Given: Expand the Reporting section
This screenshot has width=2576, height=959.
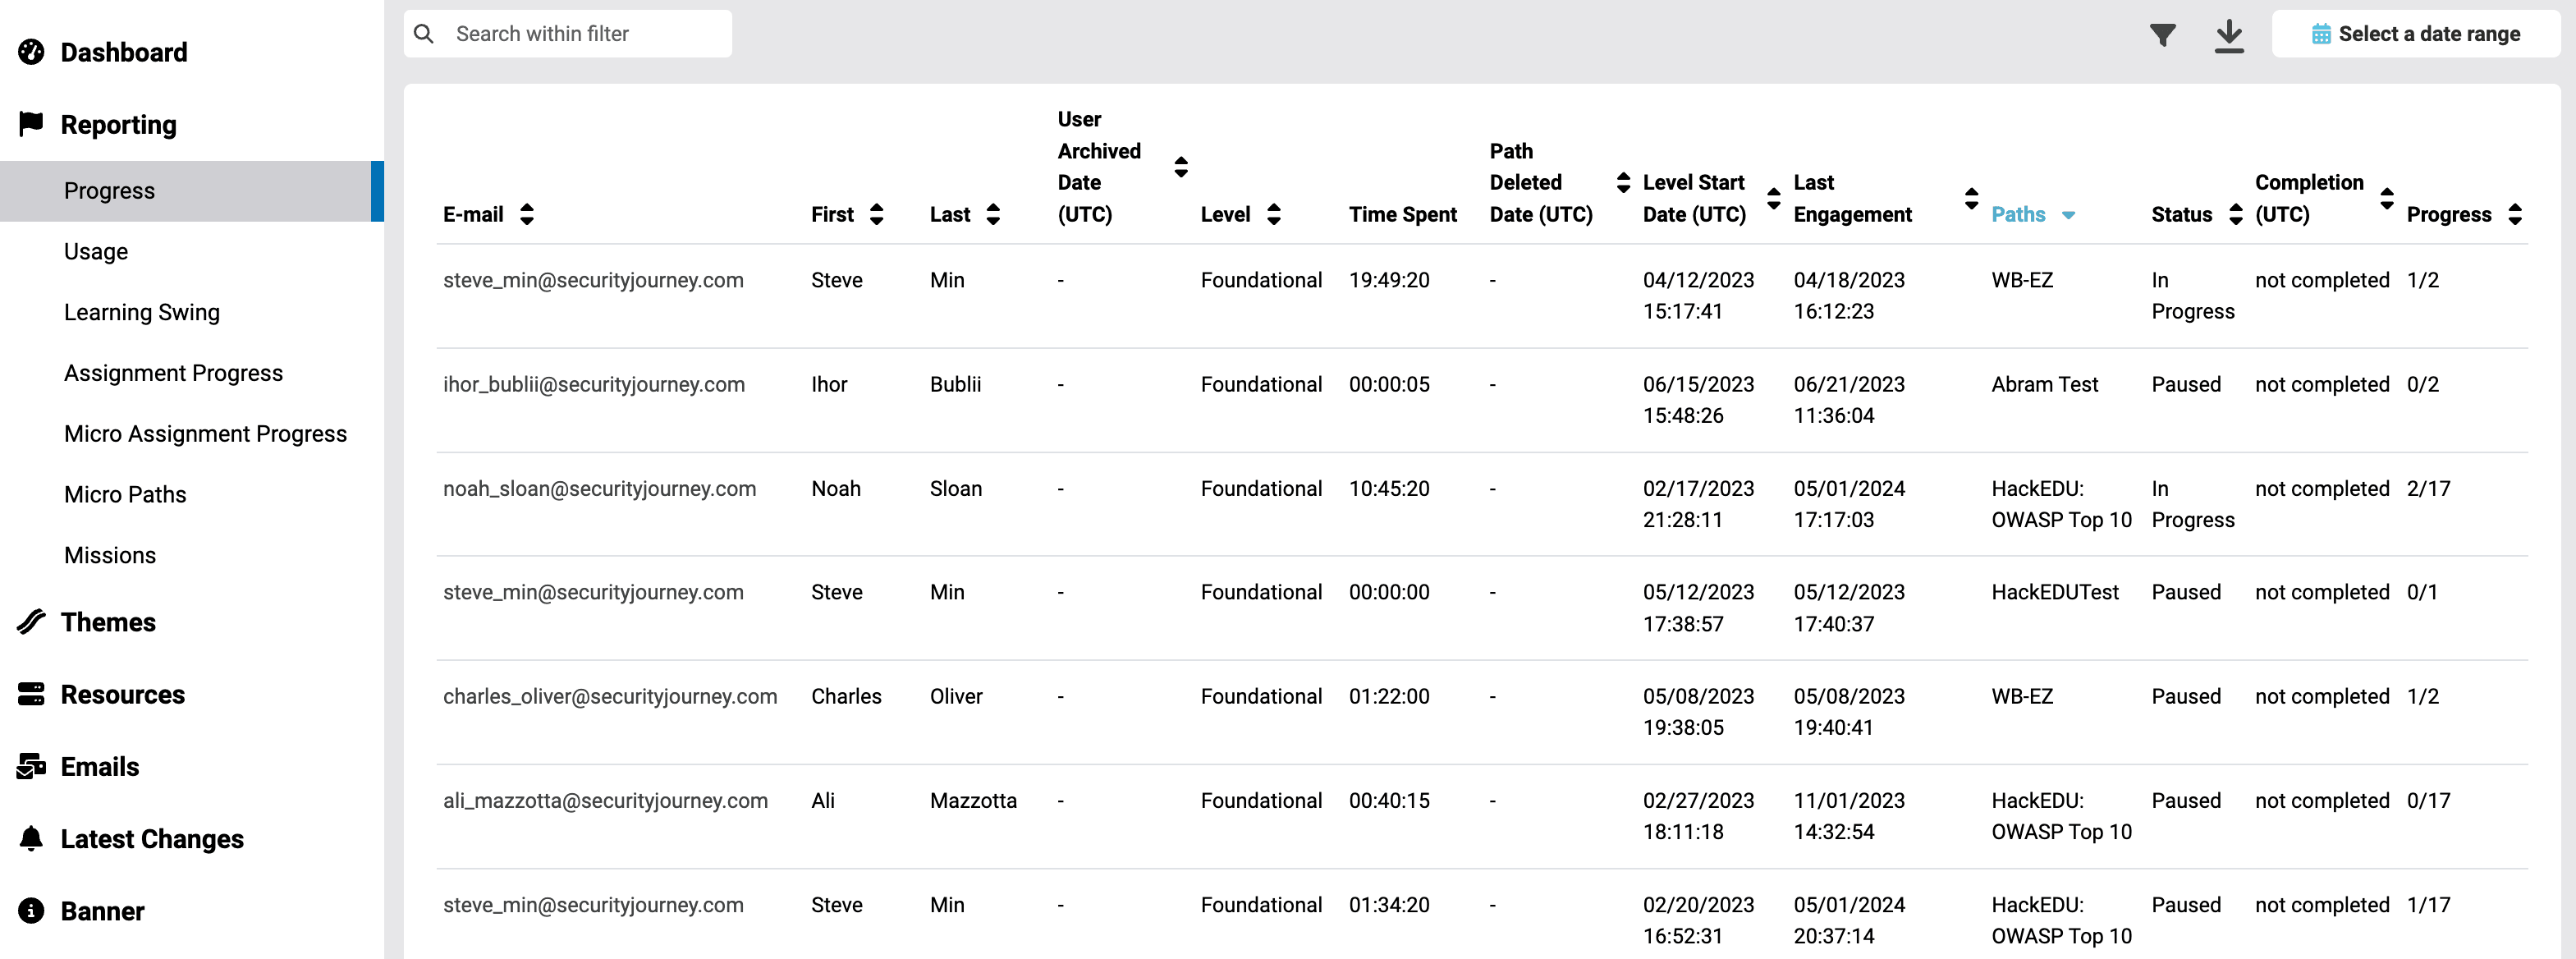Looking at the screenshot, I should tap(118, 125).
